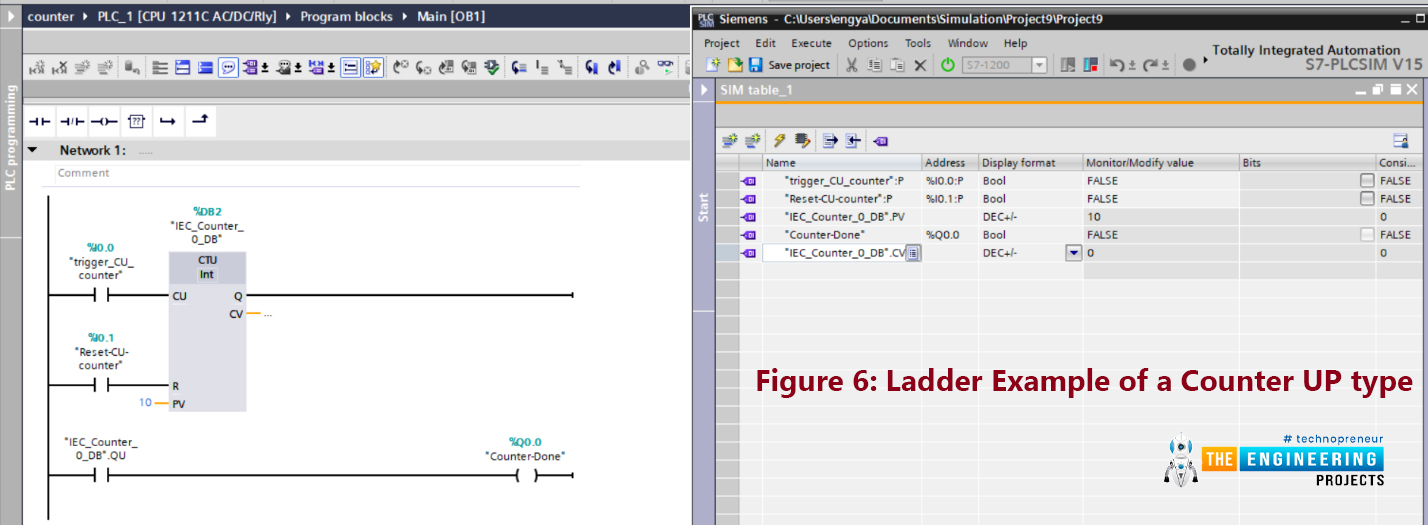Screen dimensions: 1428x525
Task: Click the Display format column header
Action: (x=1031, y=162)
